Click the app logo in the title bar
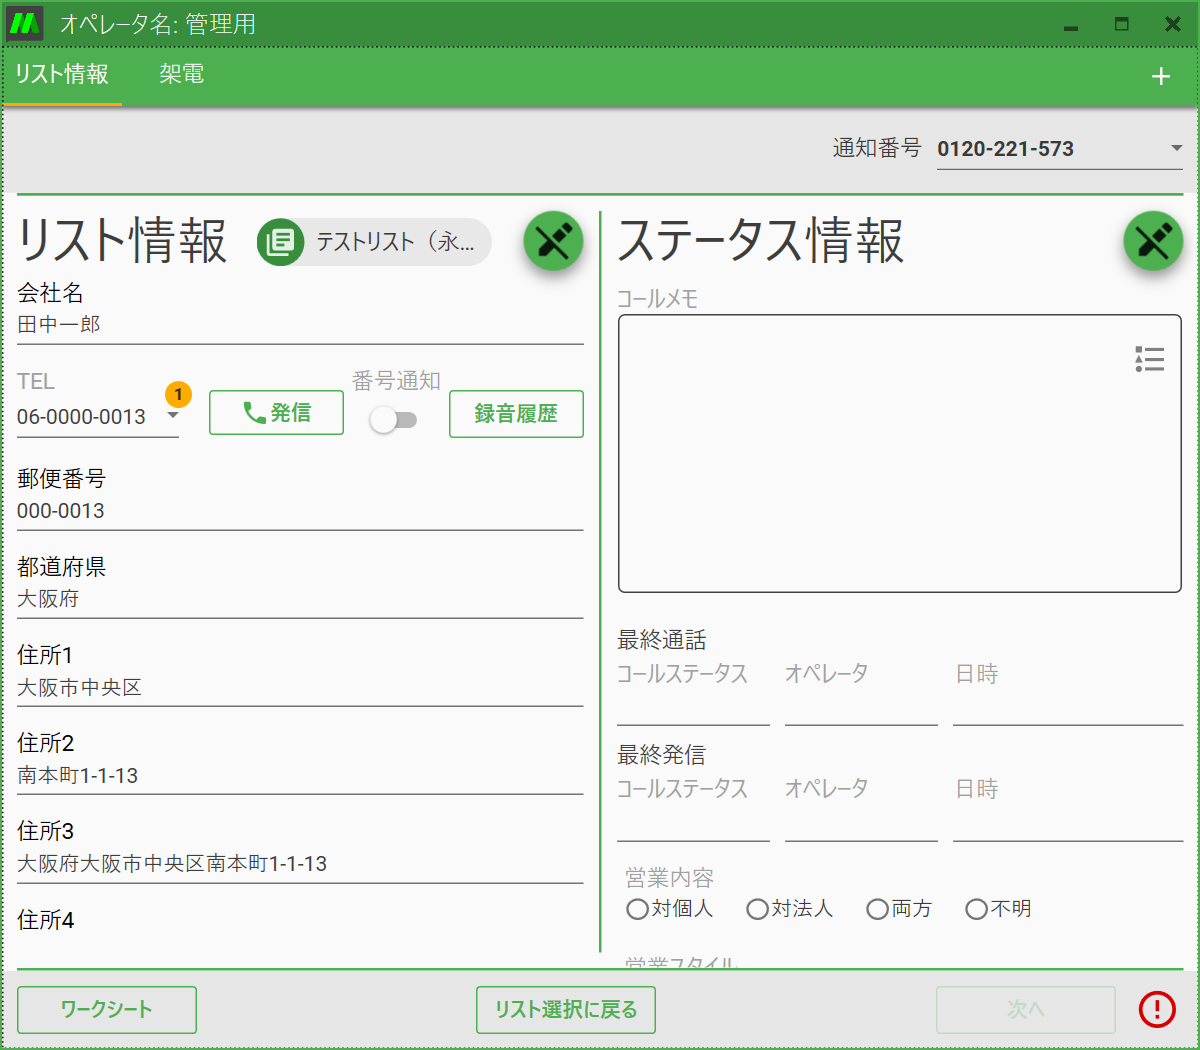1200x1050 pixels. click(x=24, y=22)
